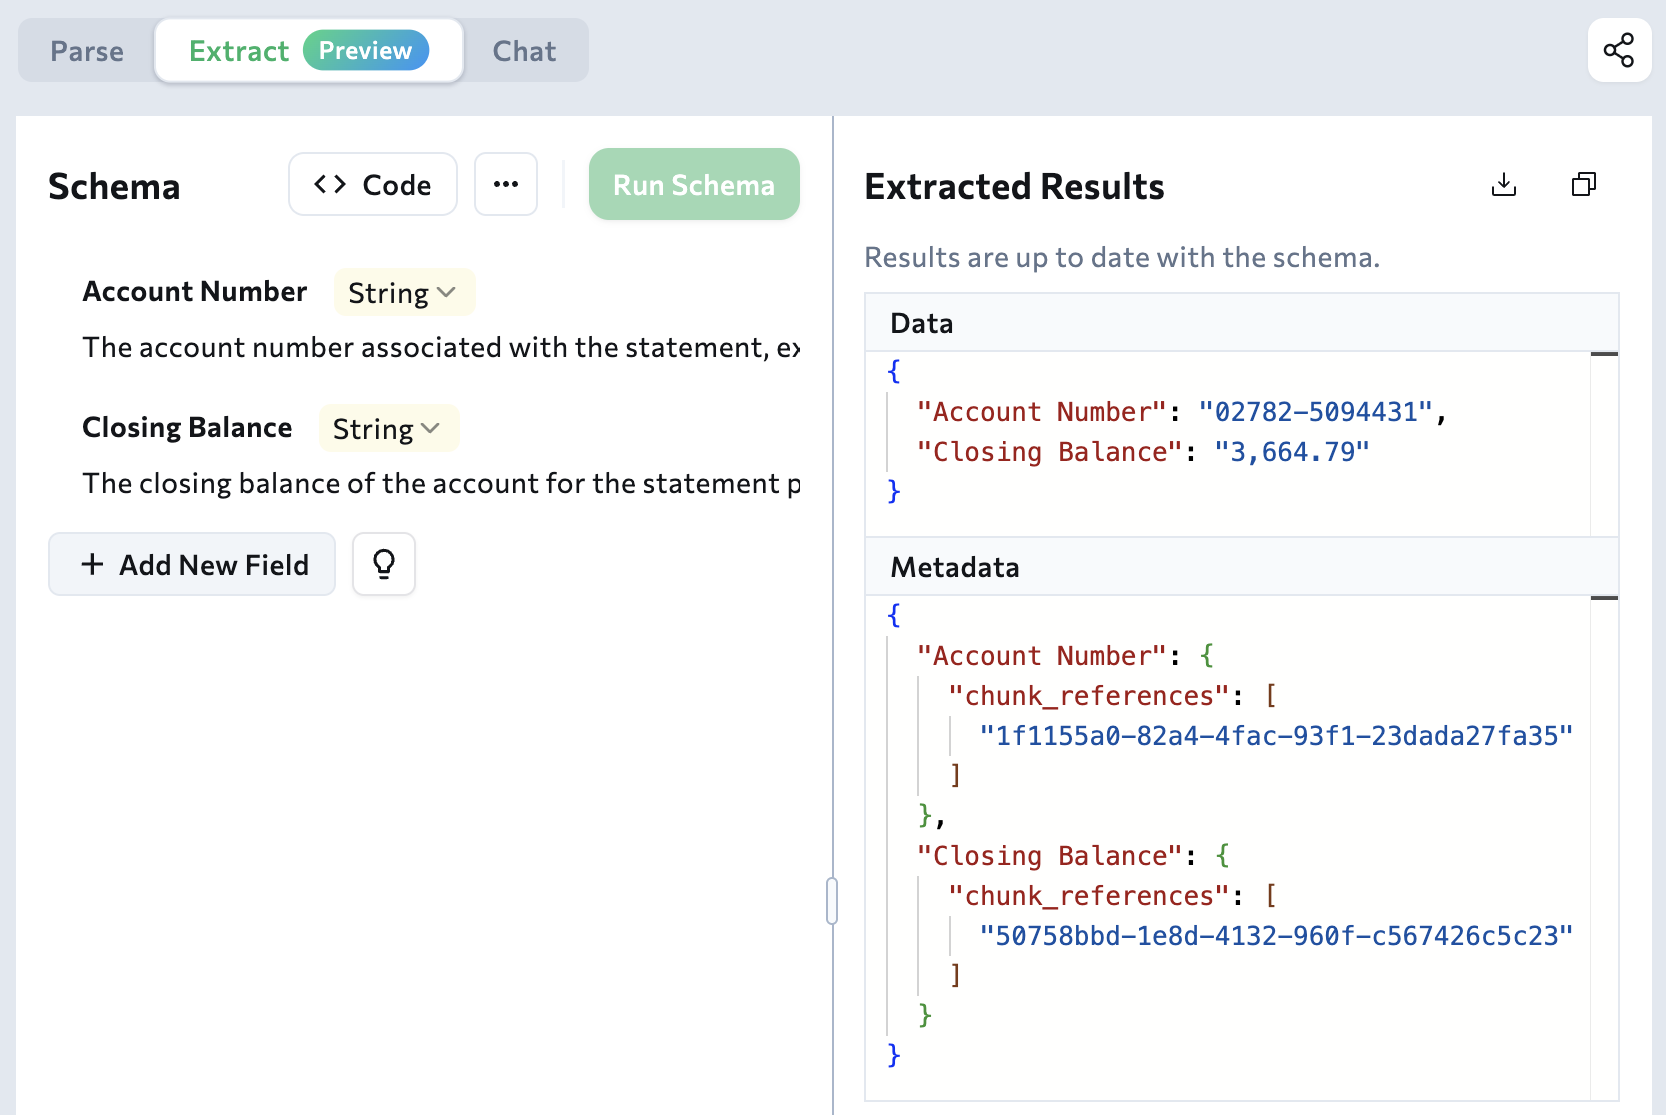This screenshot has height=1115, width=1666.
Task: Click the Extracted Results heading
Action: [1014, 186]
